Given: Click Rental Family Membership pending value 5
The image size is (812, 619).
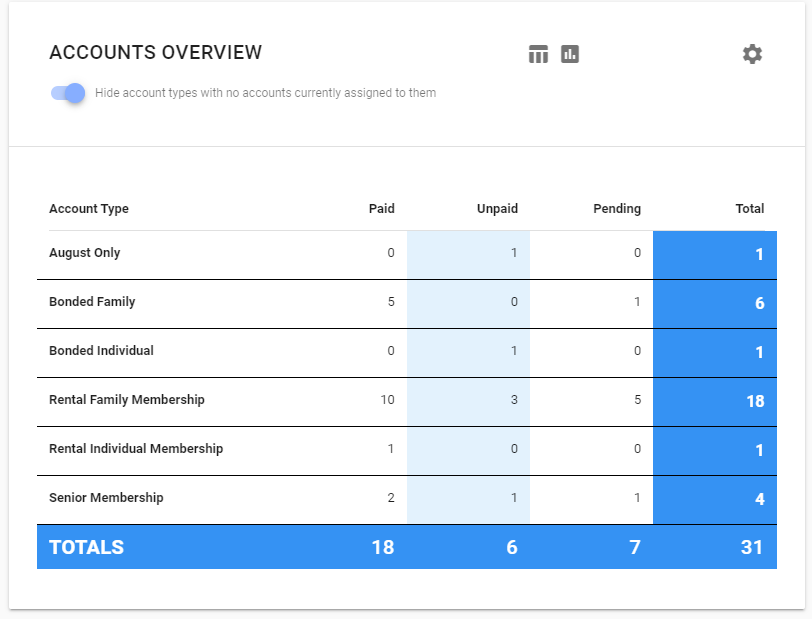Looking at the screenshot, I should coord(637,400).
